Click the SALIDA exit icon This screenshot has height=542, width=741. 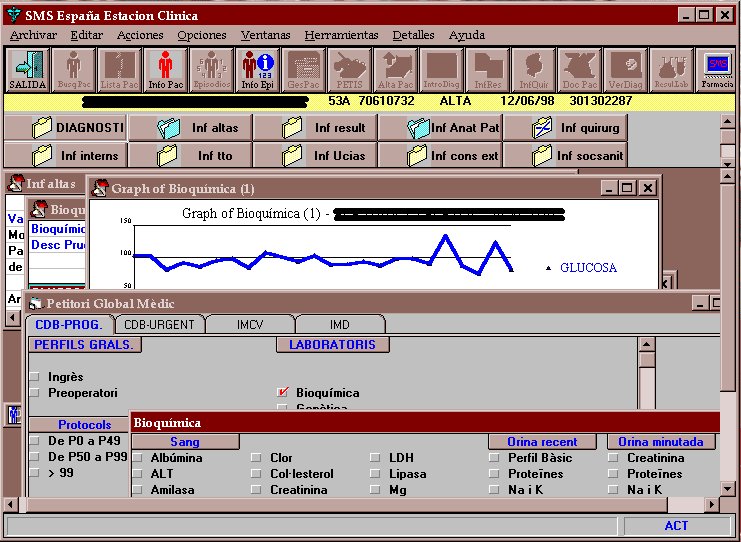28,69
